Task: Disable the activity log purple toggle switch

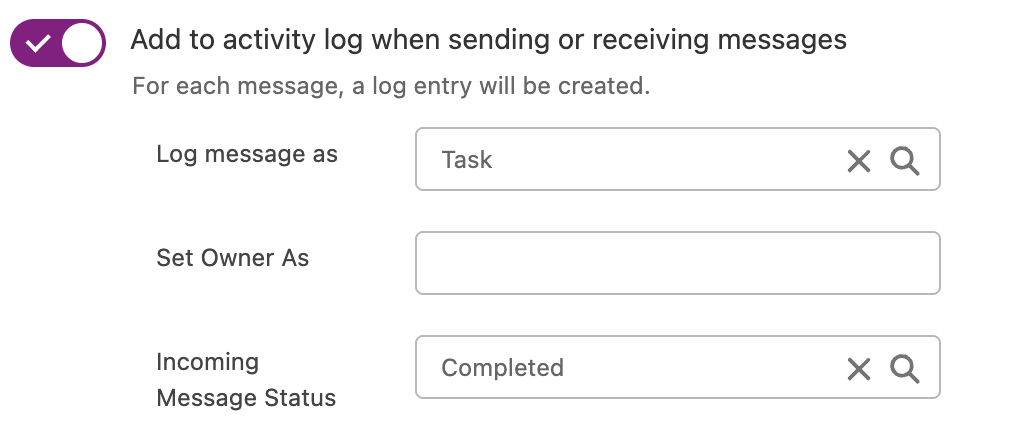Action: click(x=58, y=43)
